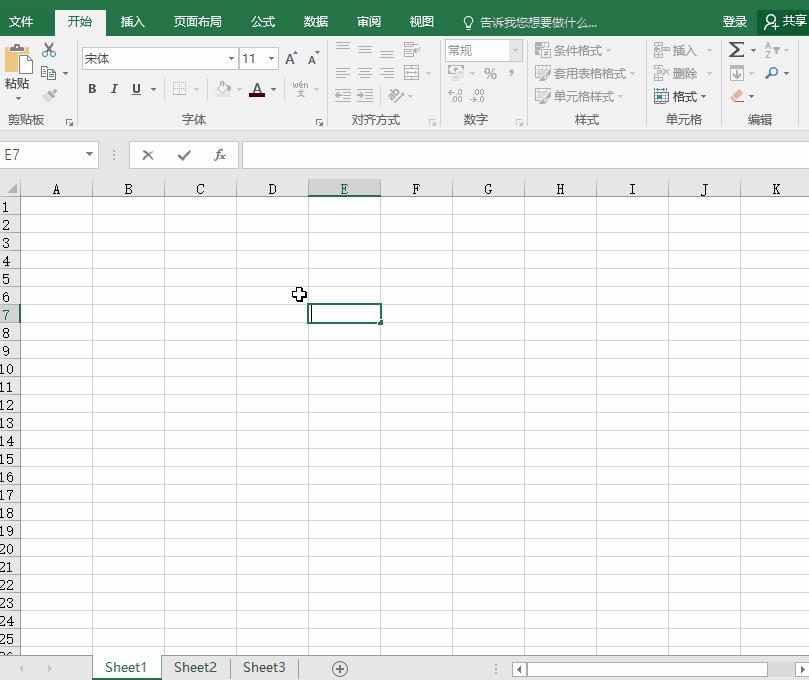Toggle bold formatting
The height and width of the screenshot is (680, 809).
coord(91,89)
